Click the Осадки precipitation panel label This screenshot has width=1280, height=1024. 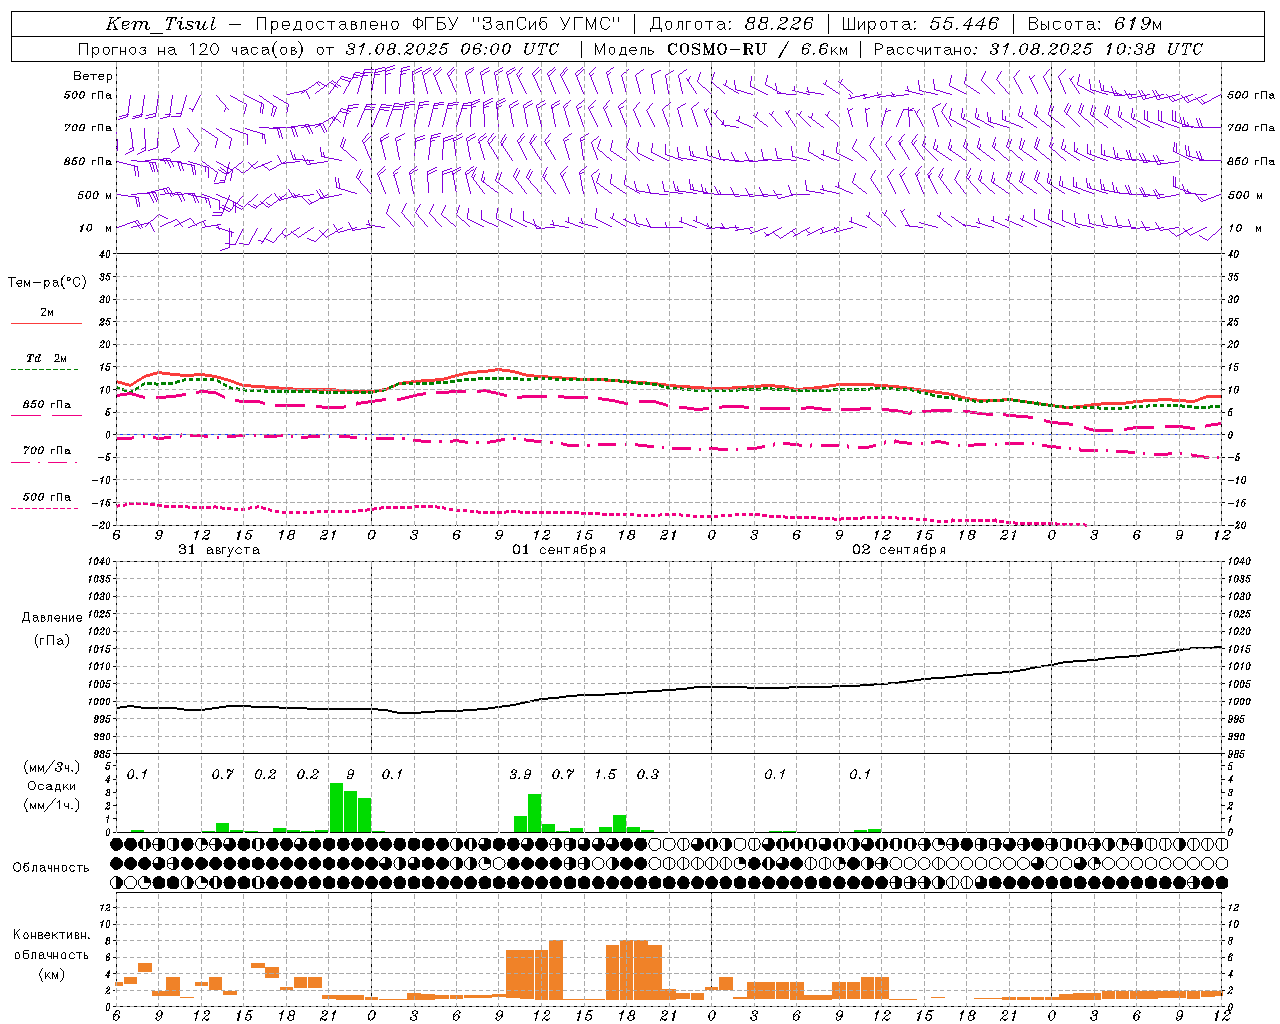pos(51,786)
